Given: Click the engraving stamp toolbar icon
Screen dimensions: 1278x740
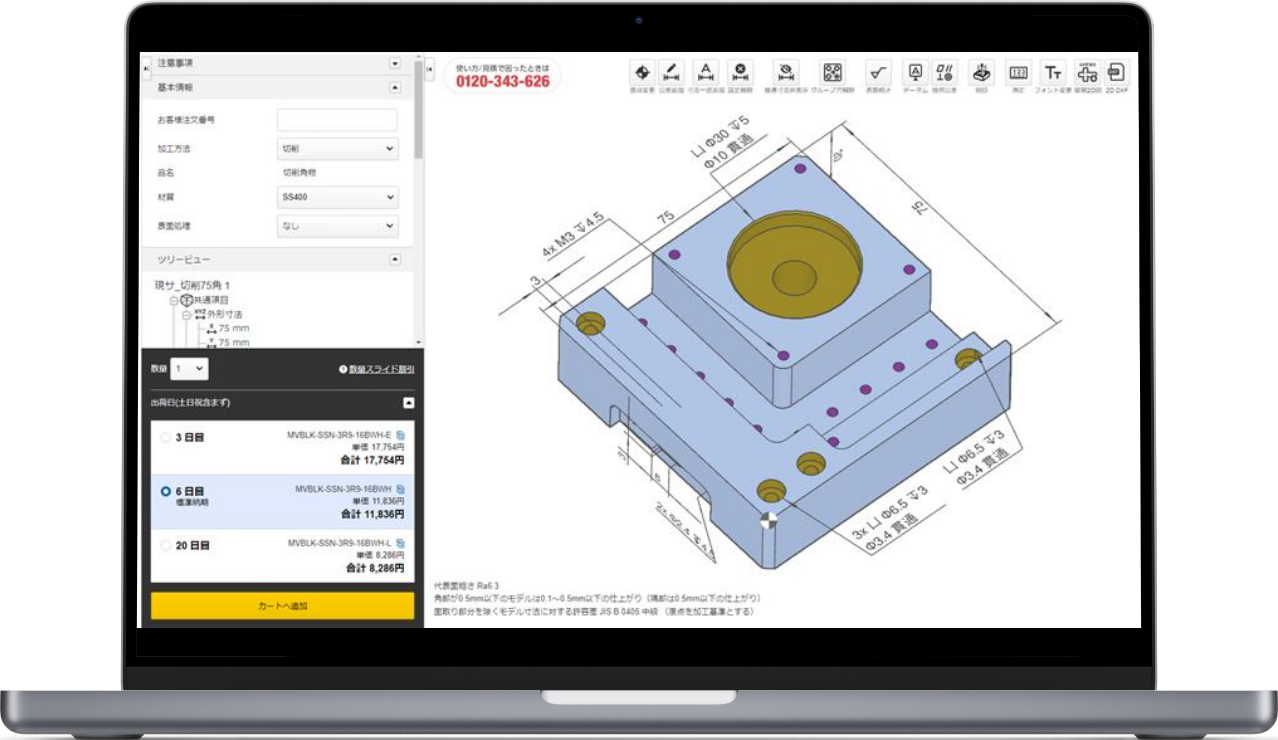Looking at the screenshot, I should pos(982,73).
